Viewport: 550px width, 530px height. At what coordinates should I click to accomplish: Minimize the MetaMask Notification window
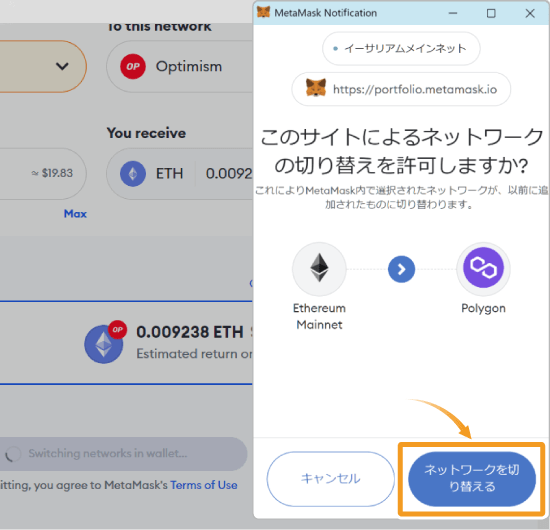point(453,13)
